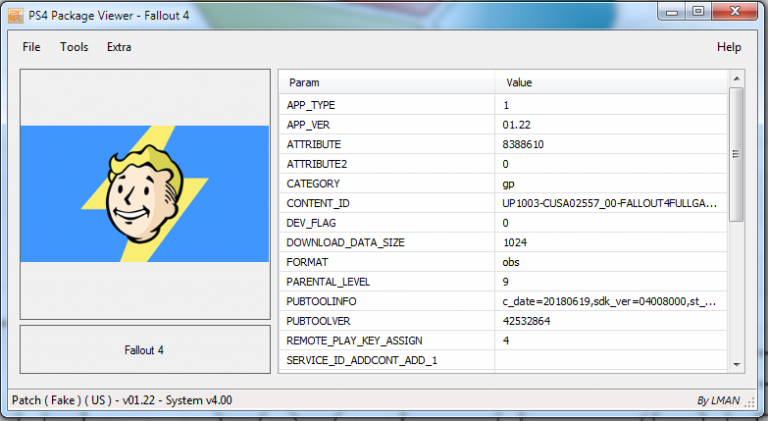Open the Tools menu
This screenshot has height=421, width=768.
tap(74, 47)
